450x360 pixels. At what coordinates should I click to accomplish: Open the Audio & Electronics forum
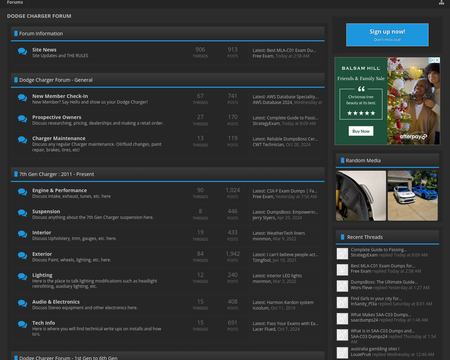(56, 302)
